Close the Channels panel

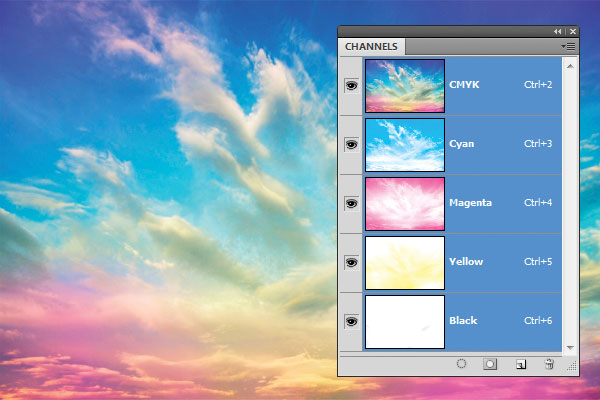pos(573,32)
